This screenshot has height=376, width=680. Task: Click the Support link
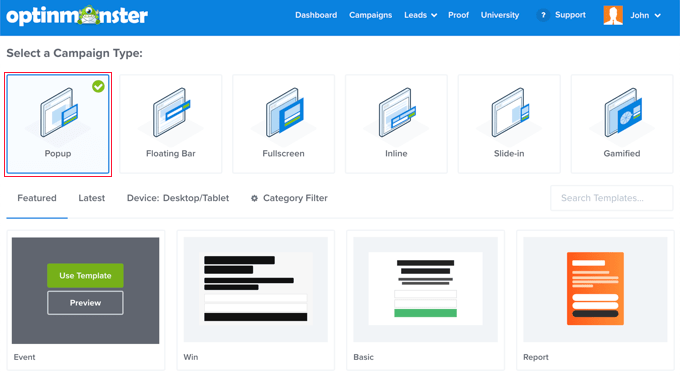570,15
